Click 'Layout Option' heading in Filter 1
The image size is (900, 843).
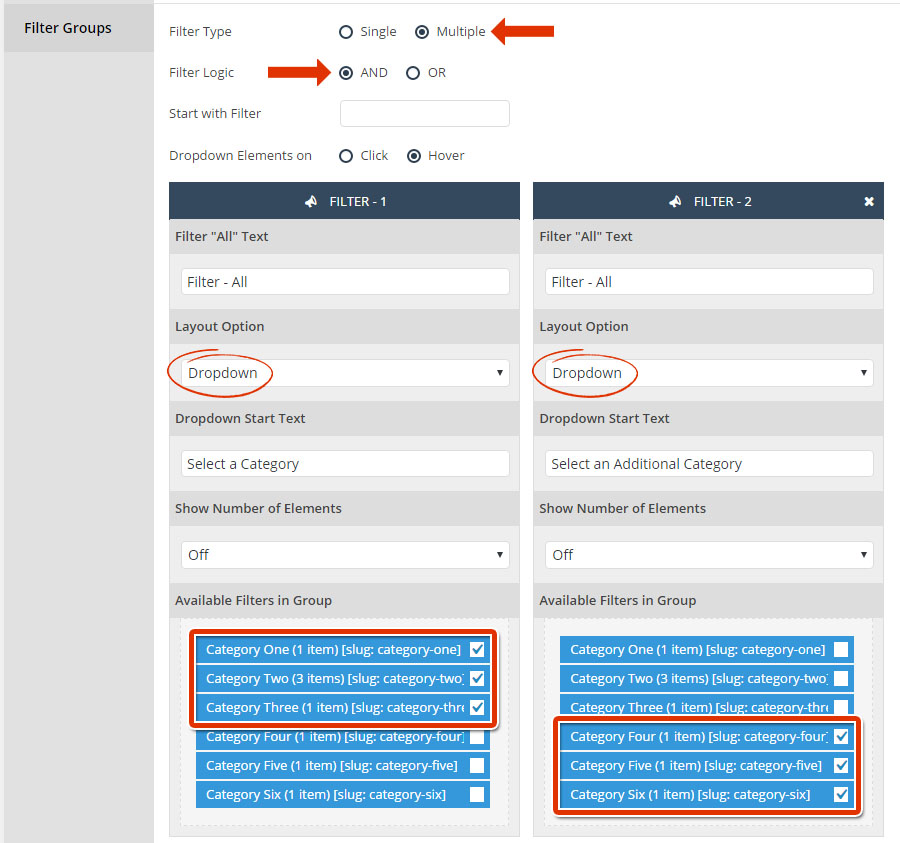click(x=220, y=327)
